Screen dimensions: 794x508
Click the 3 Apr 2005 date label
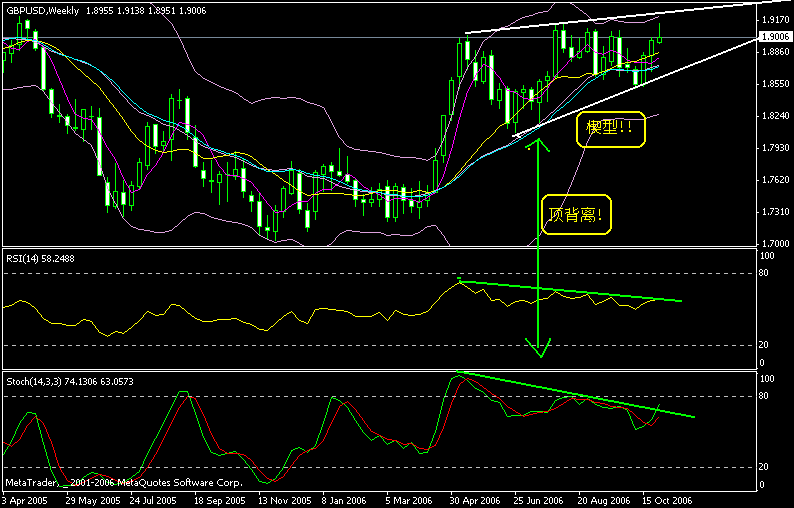coord(24,501)
